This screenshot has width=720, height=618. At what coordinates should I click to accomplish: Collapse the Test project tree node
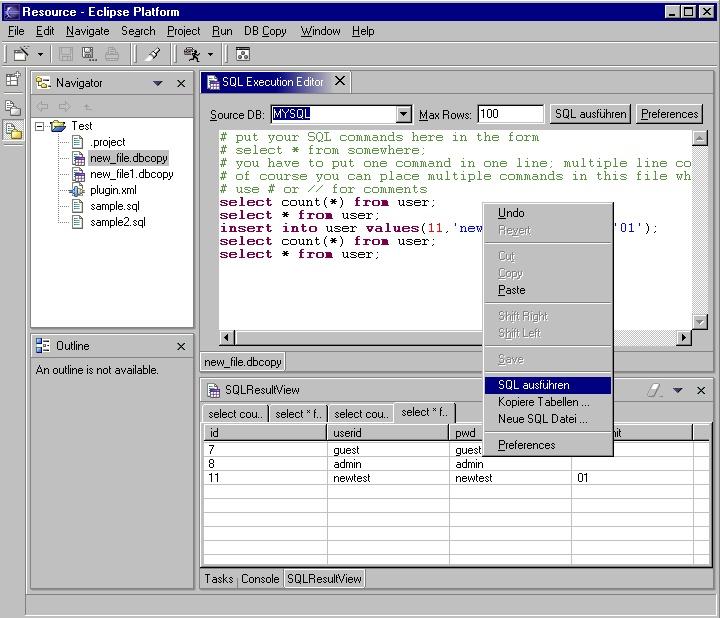click(40, 126)
